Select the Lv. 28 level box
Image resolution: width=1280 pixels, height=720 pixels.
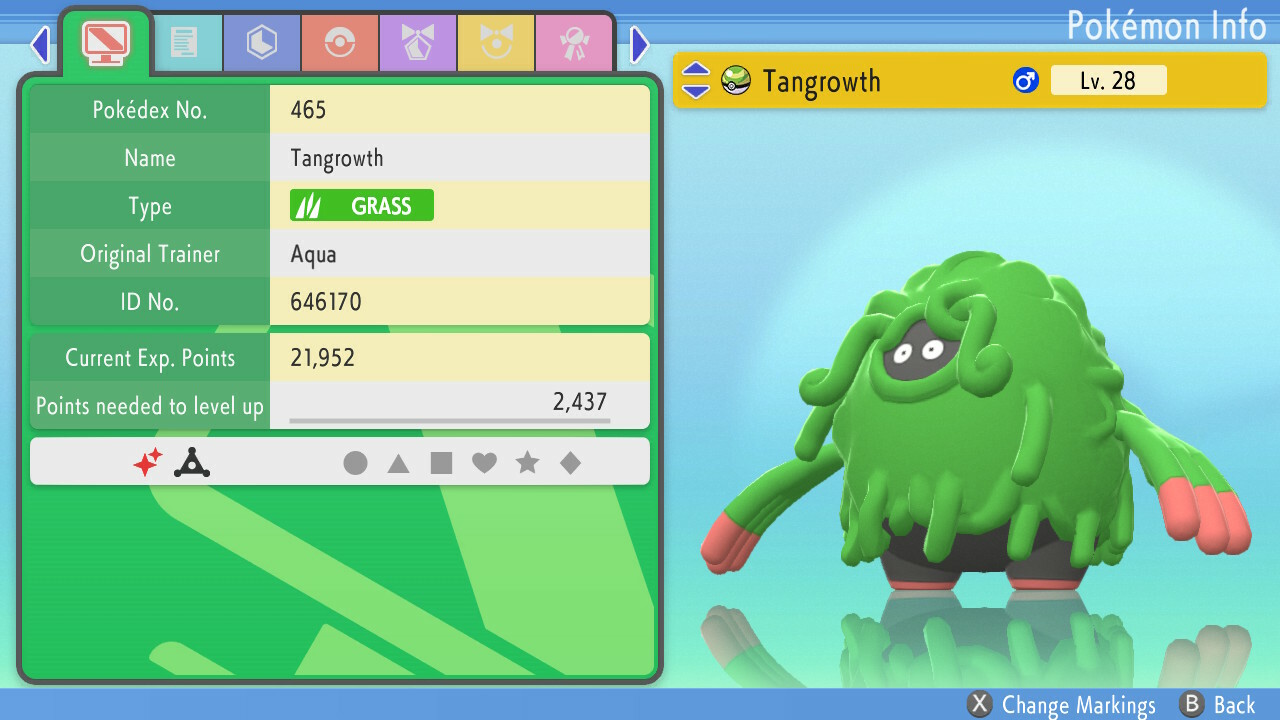click(1108, 80)
